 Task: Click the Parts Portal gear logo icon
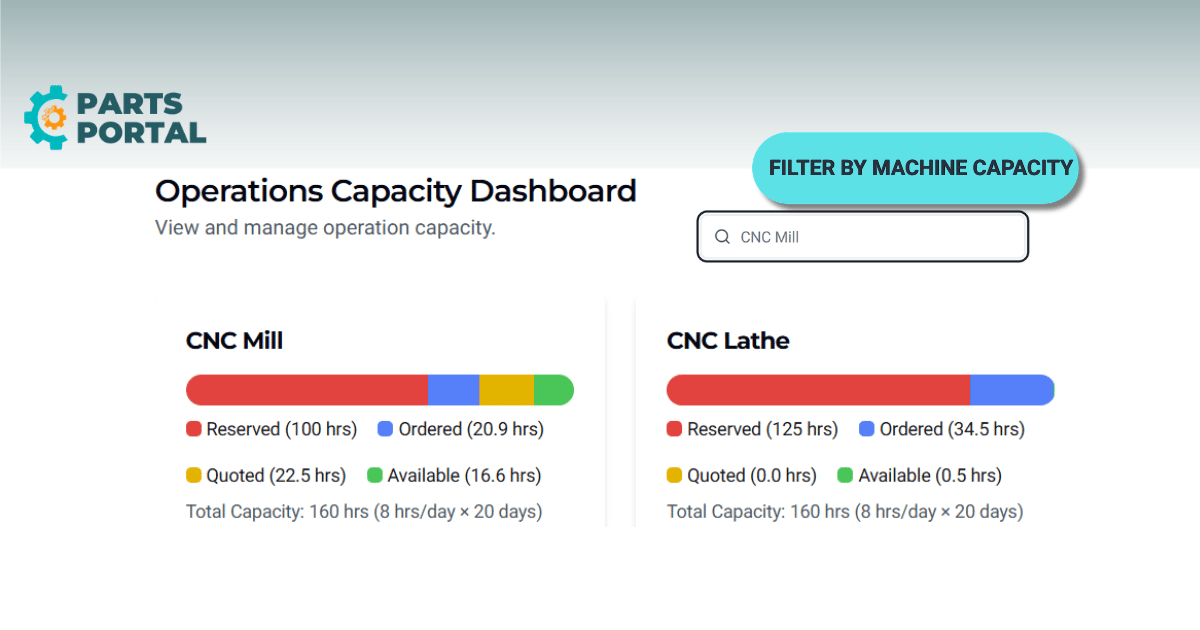pyautogui.click(x=45, y=118)
